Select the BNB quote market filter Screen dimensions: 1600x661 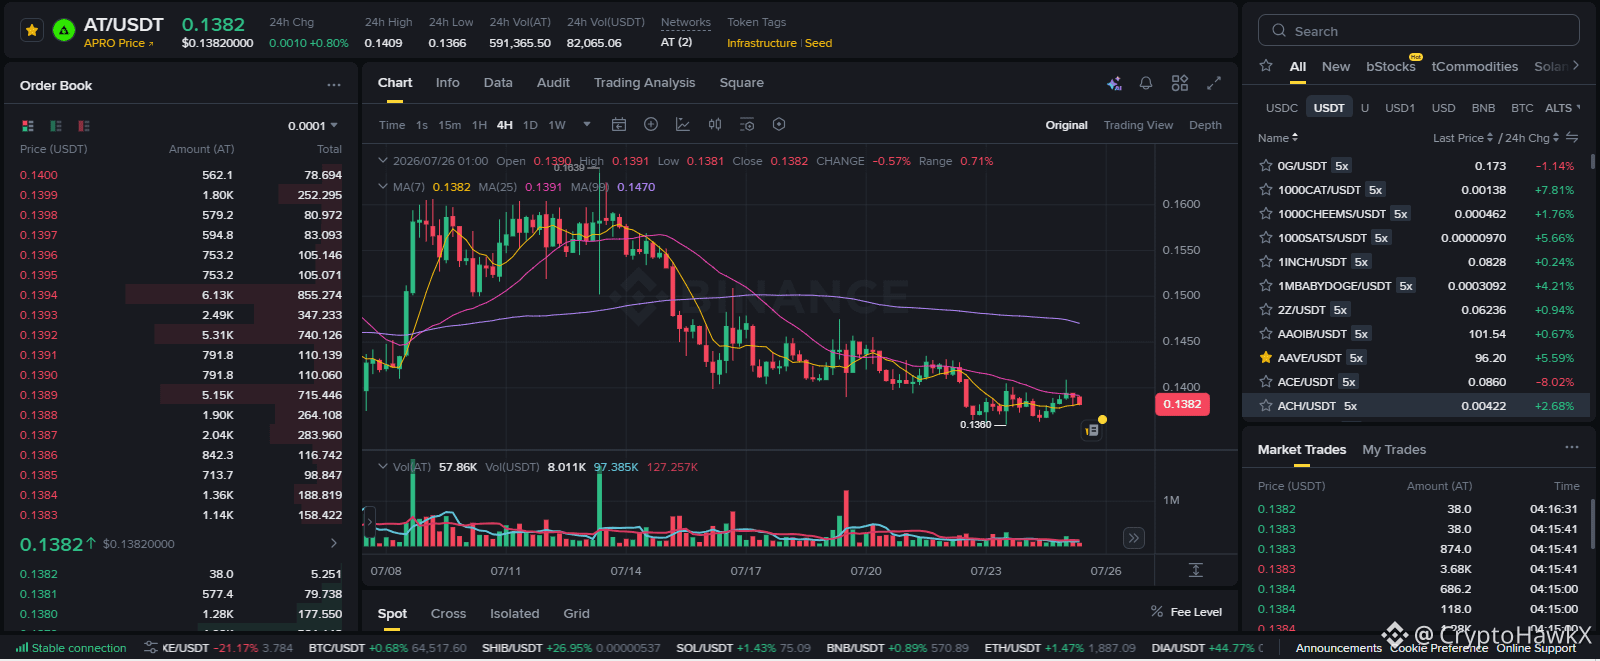click(x=1483, y=108)
